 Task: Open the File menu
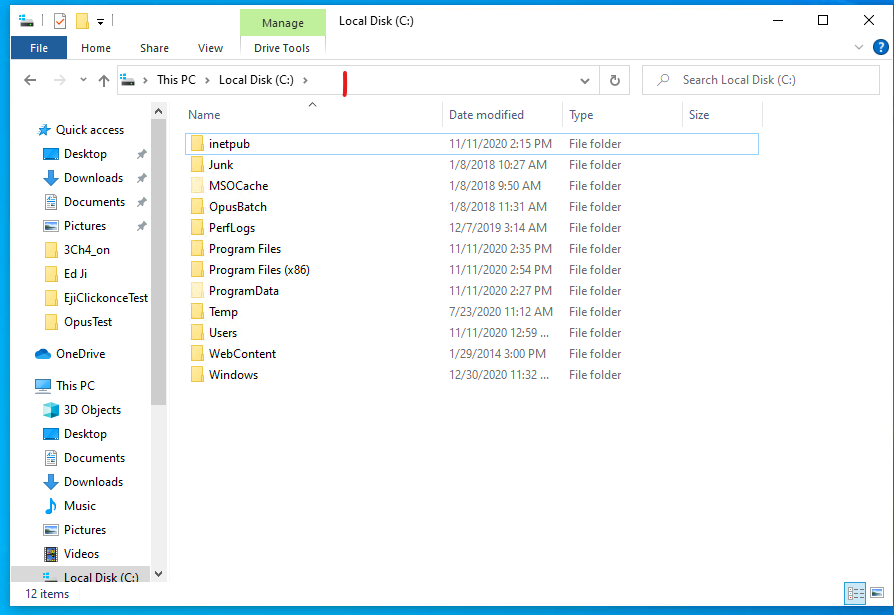39,48
